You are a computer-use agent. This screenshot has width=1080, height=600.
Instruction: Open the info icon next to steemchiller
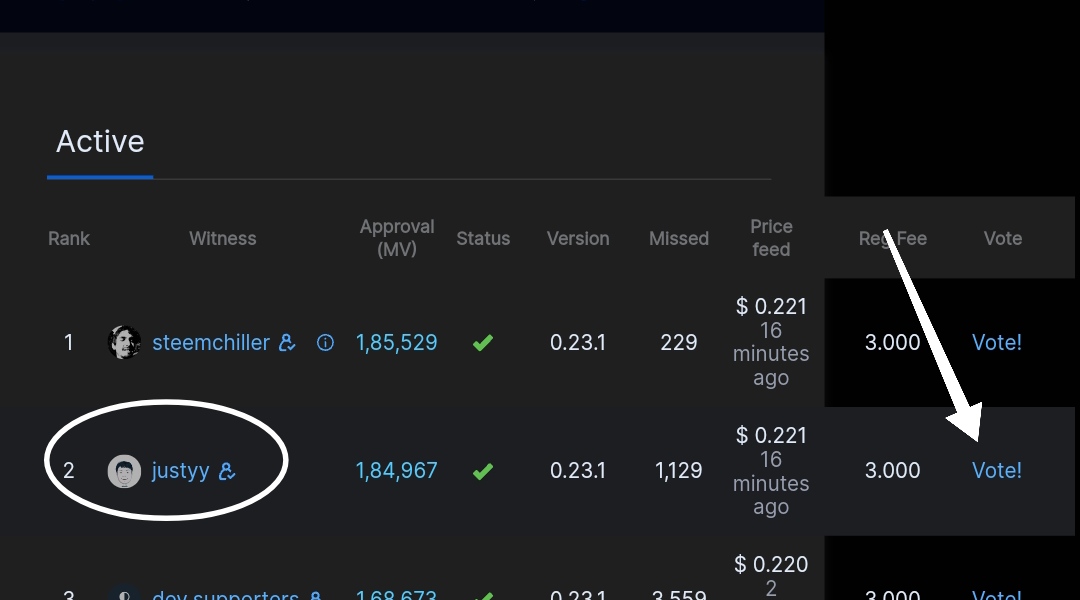click(325, 342)
